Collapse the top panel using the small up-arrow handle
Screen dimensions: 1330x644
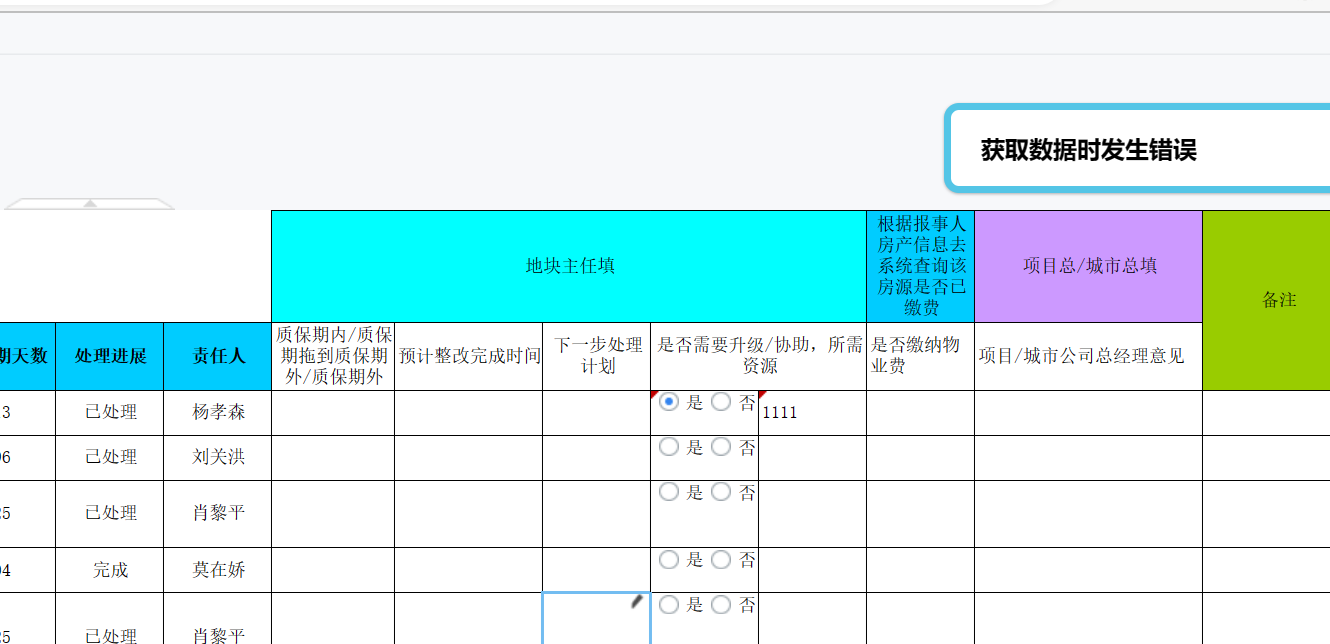pyautogui.click(x=90, y=204)
